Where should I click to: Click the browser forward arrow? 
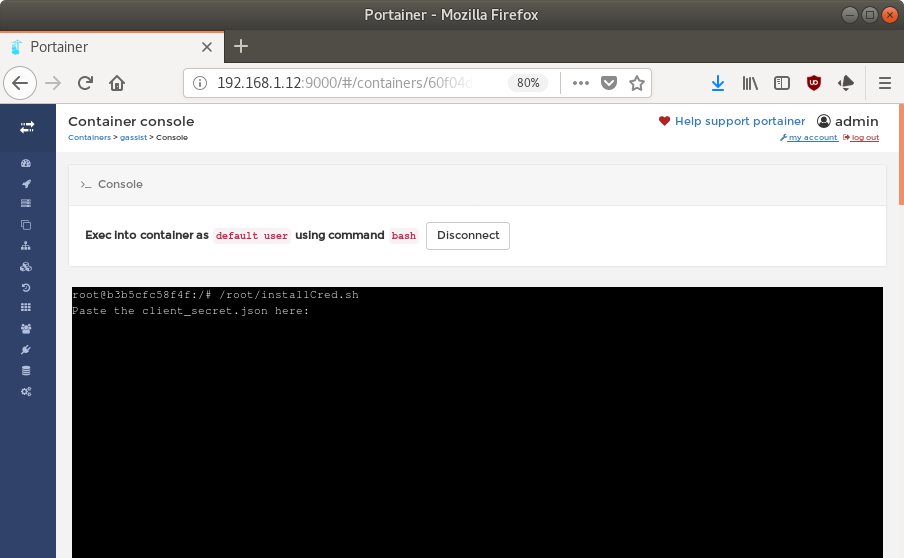53,83
